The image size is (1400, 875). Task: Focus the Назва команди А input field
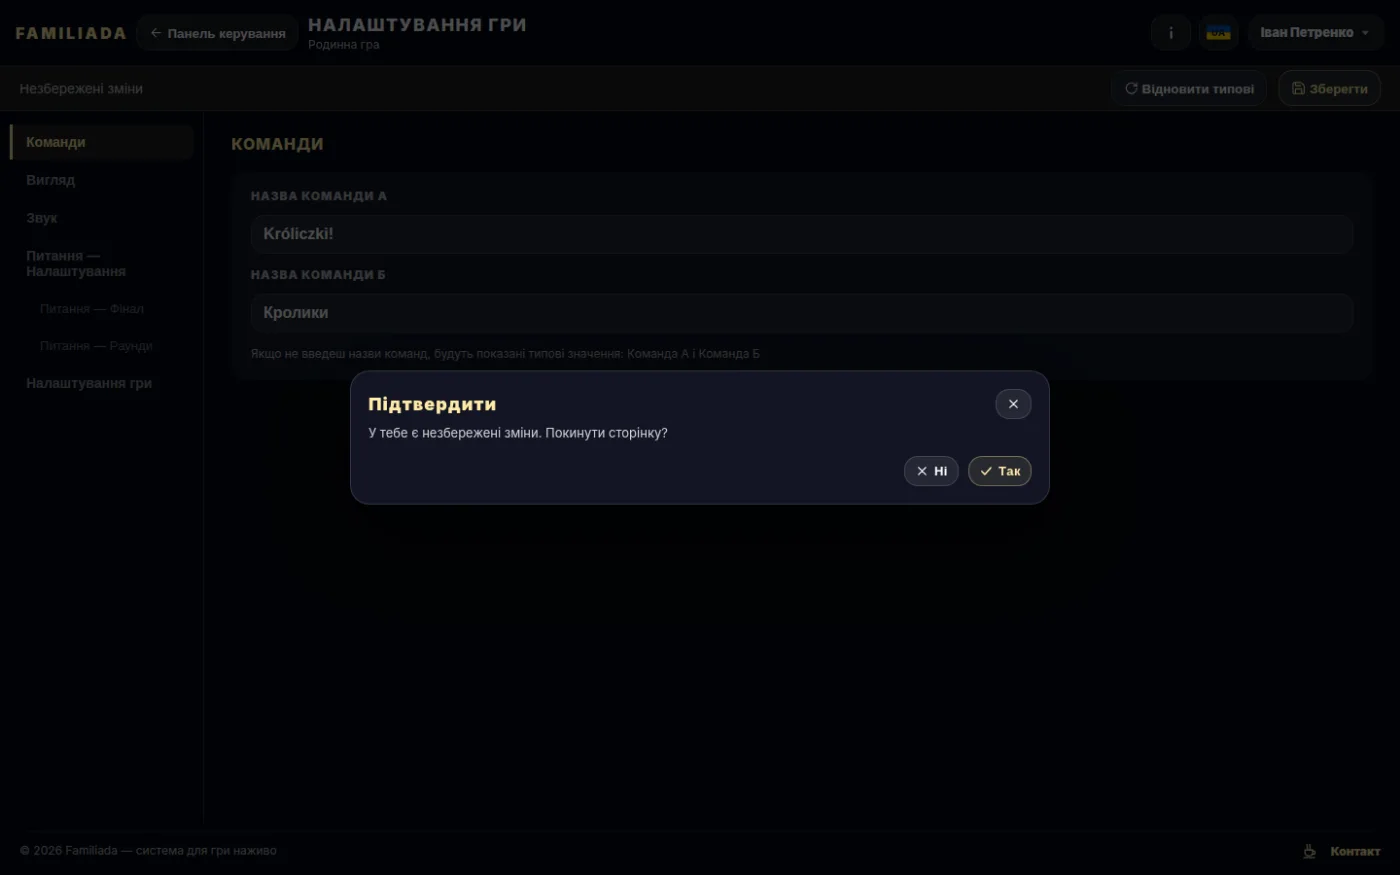(x=802, y=234)
